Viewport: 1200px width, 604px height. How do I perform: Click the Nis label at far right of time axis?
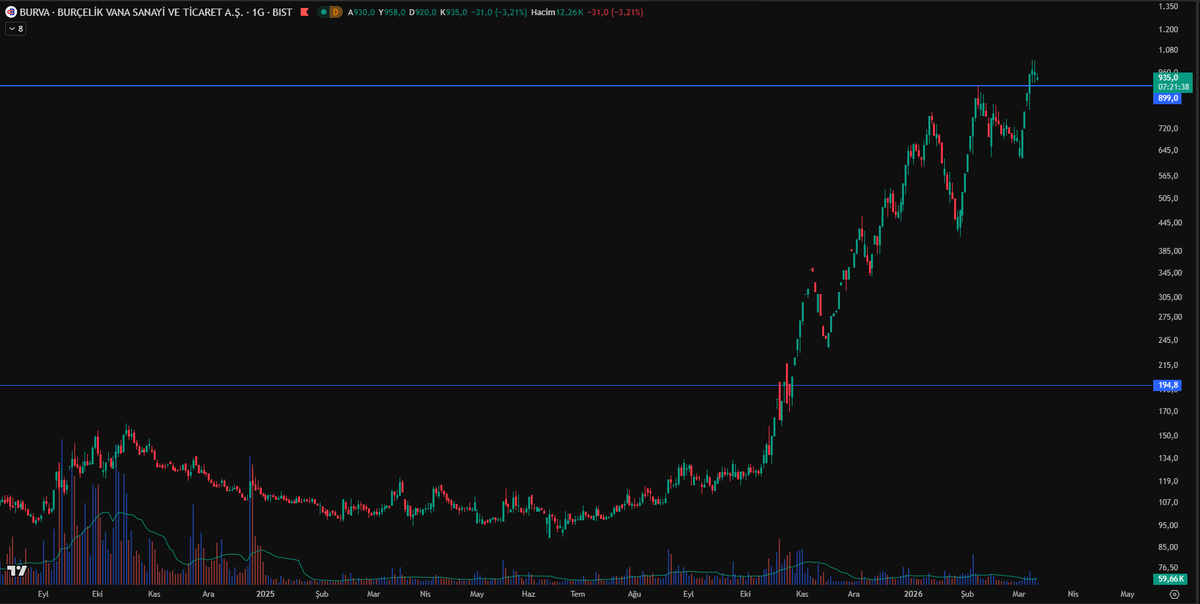pos(1073,593)
